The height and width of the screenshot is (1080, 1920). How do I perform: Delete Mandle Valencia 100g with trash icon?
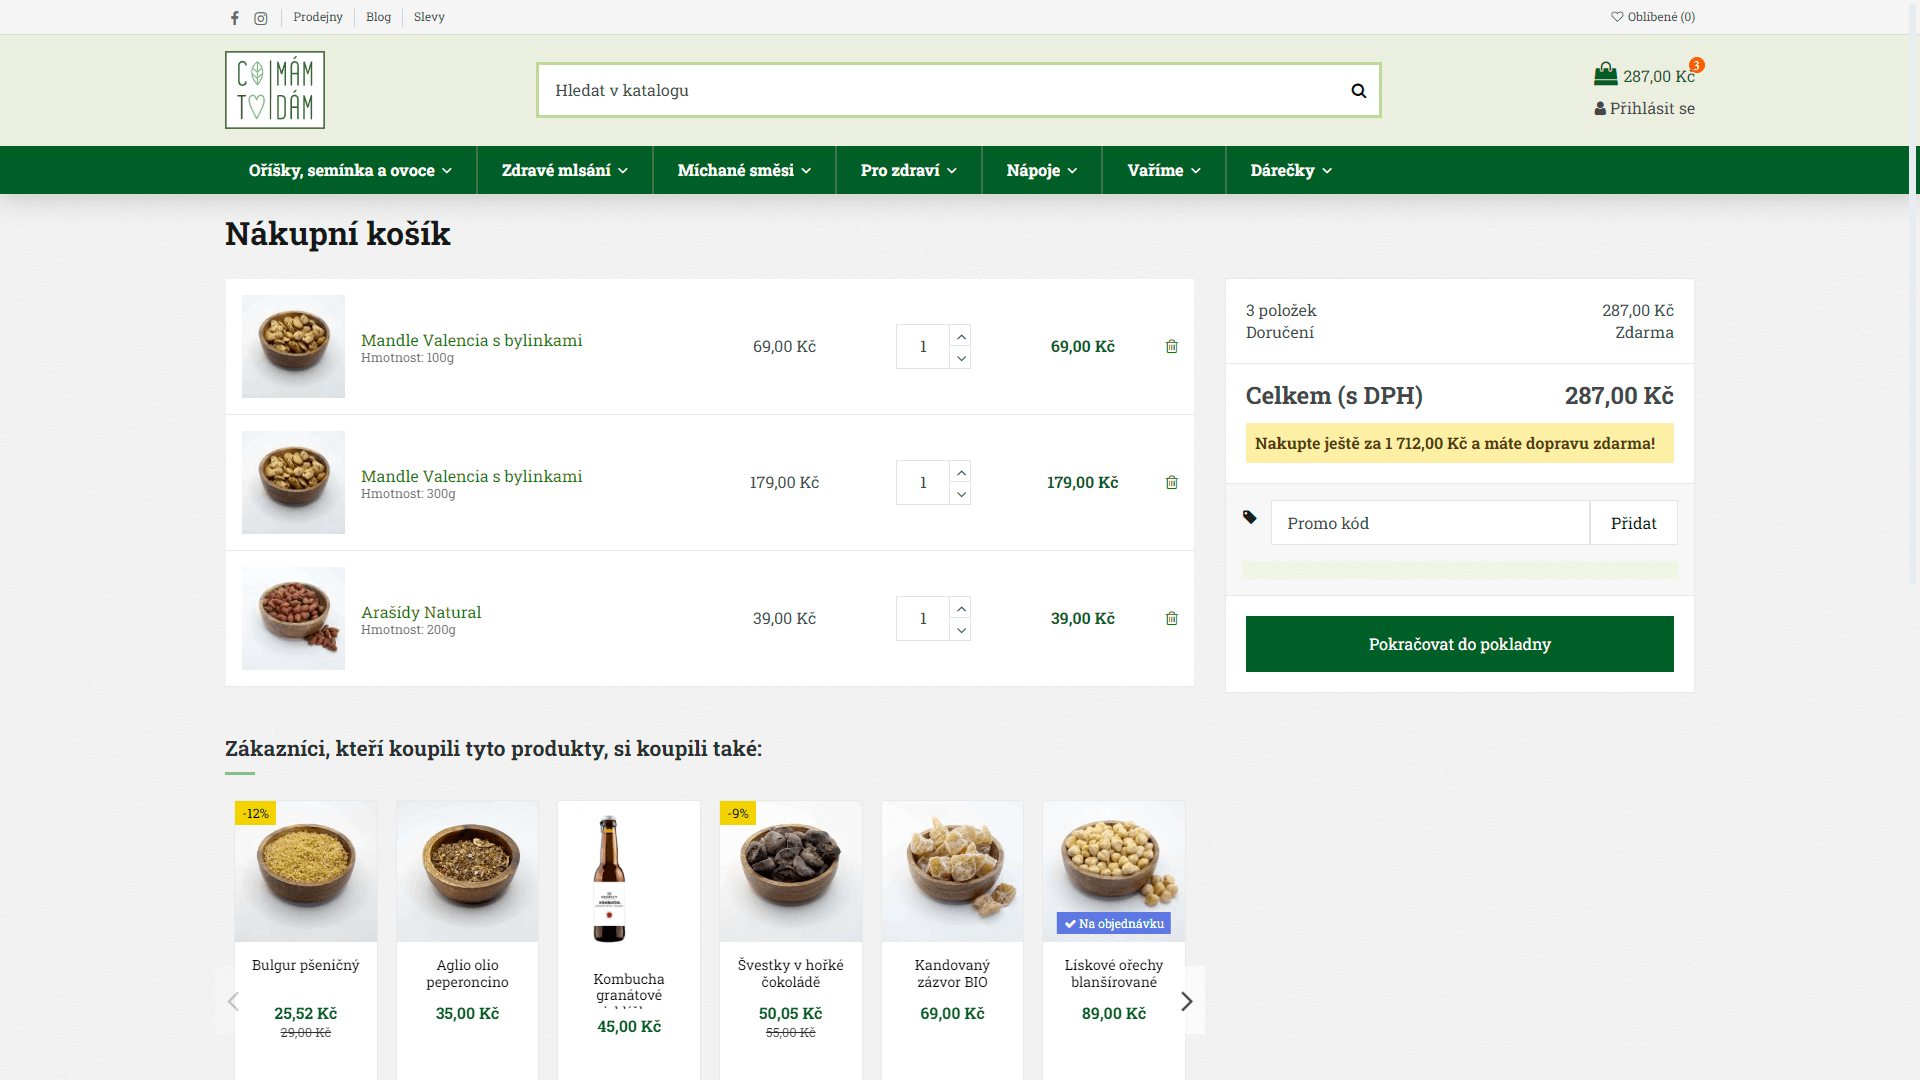(x=1172, y=347)
